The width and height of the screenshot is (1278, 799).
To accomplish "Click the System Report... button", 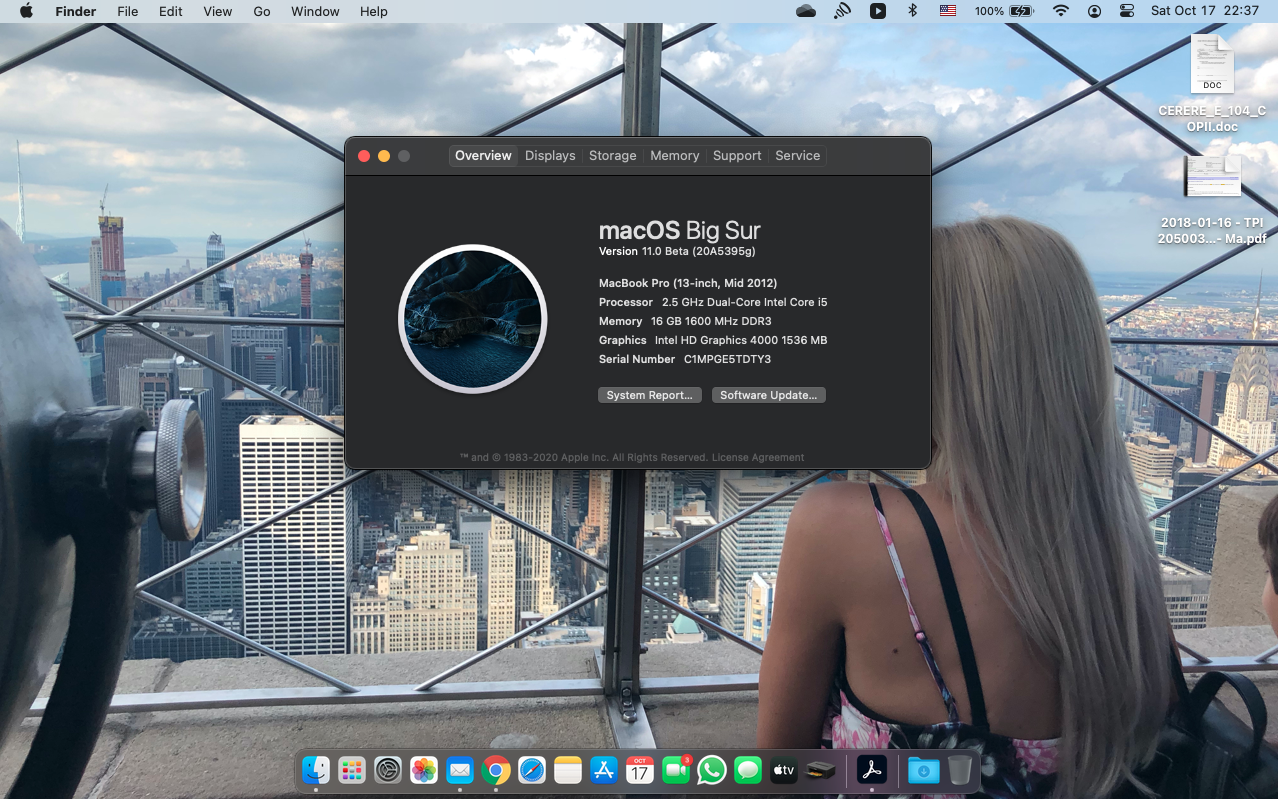I will coord(650,395).
